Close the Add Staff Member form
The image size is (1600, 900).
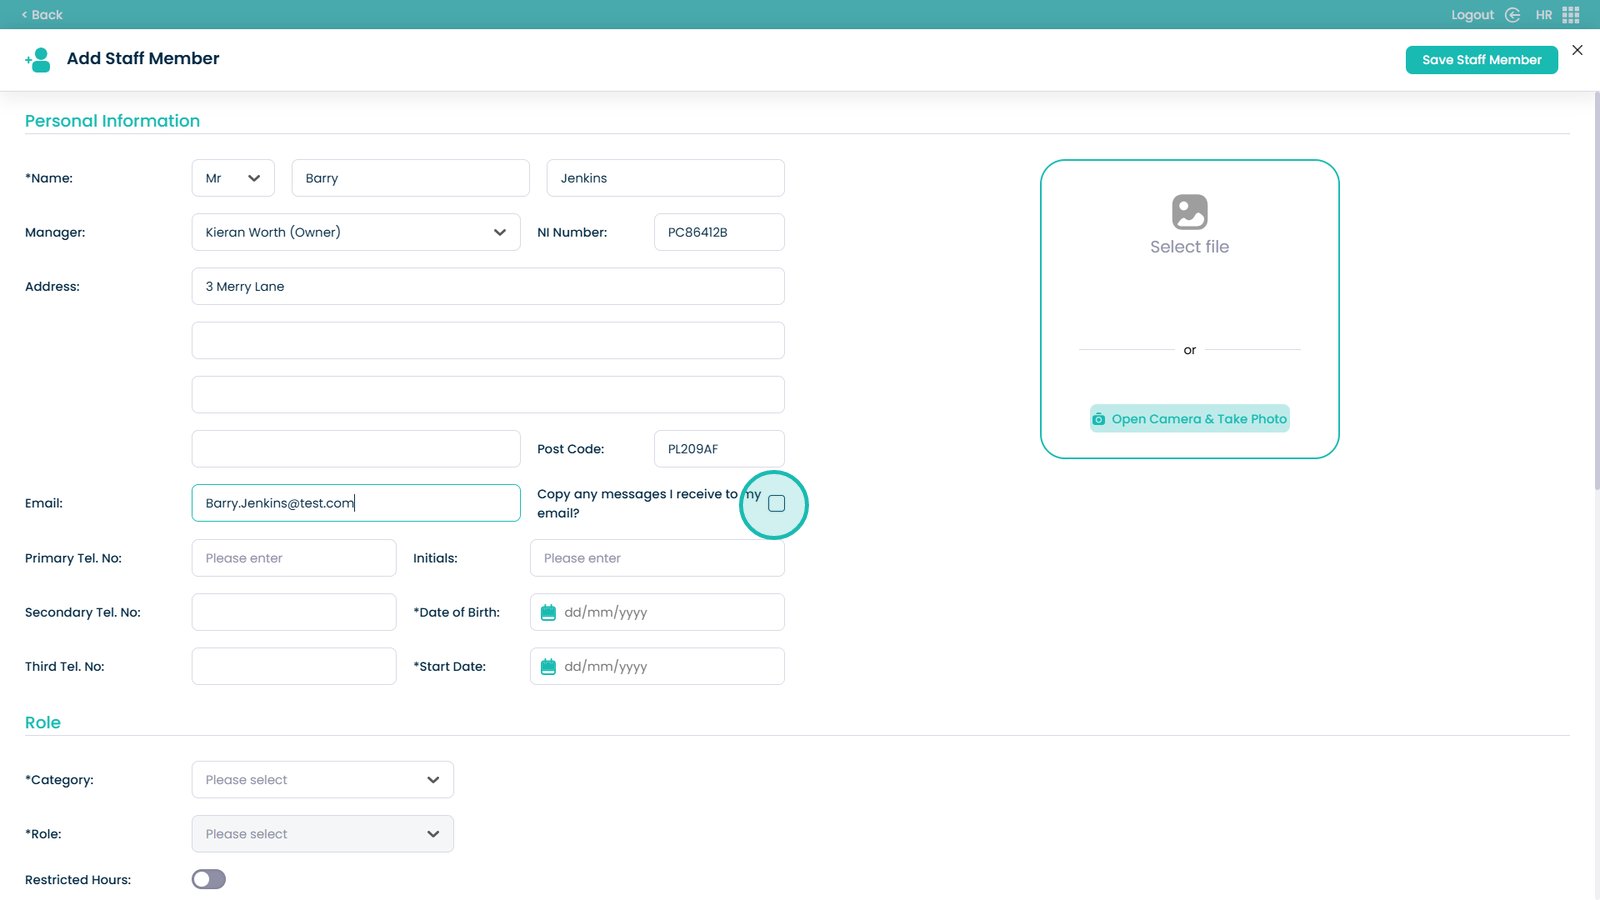click(x=1577, y=50)
